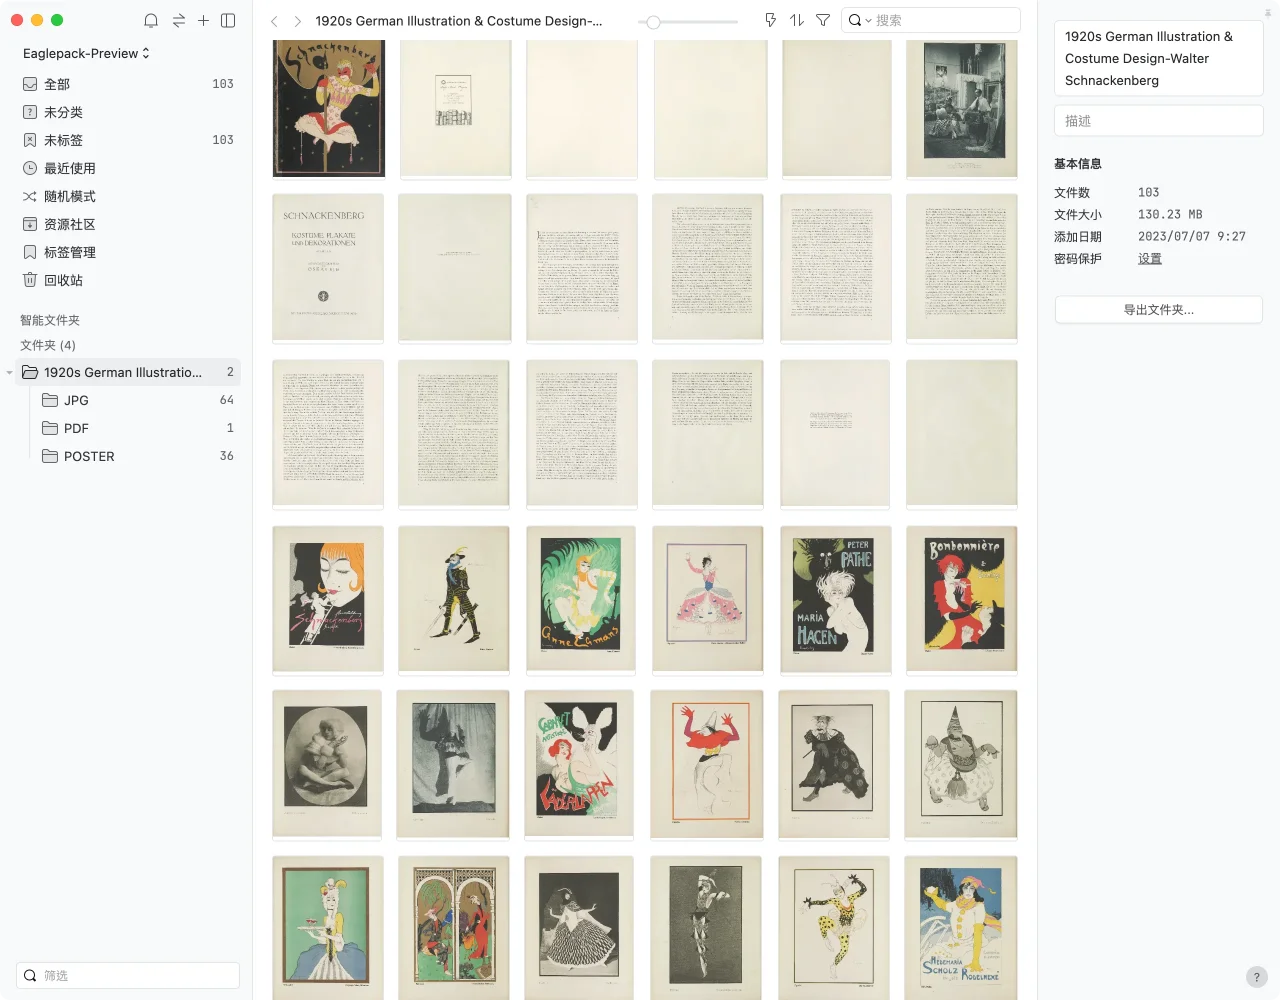The width and height of the screenshot is (1280, 1000).
Task: Click the help question mark button
Action: pyautogui.click(x=1257, y=977)
